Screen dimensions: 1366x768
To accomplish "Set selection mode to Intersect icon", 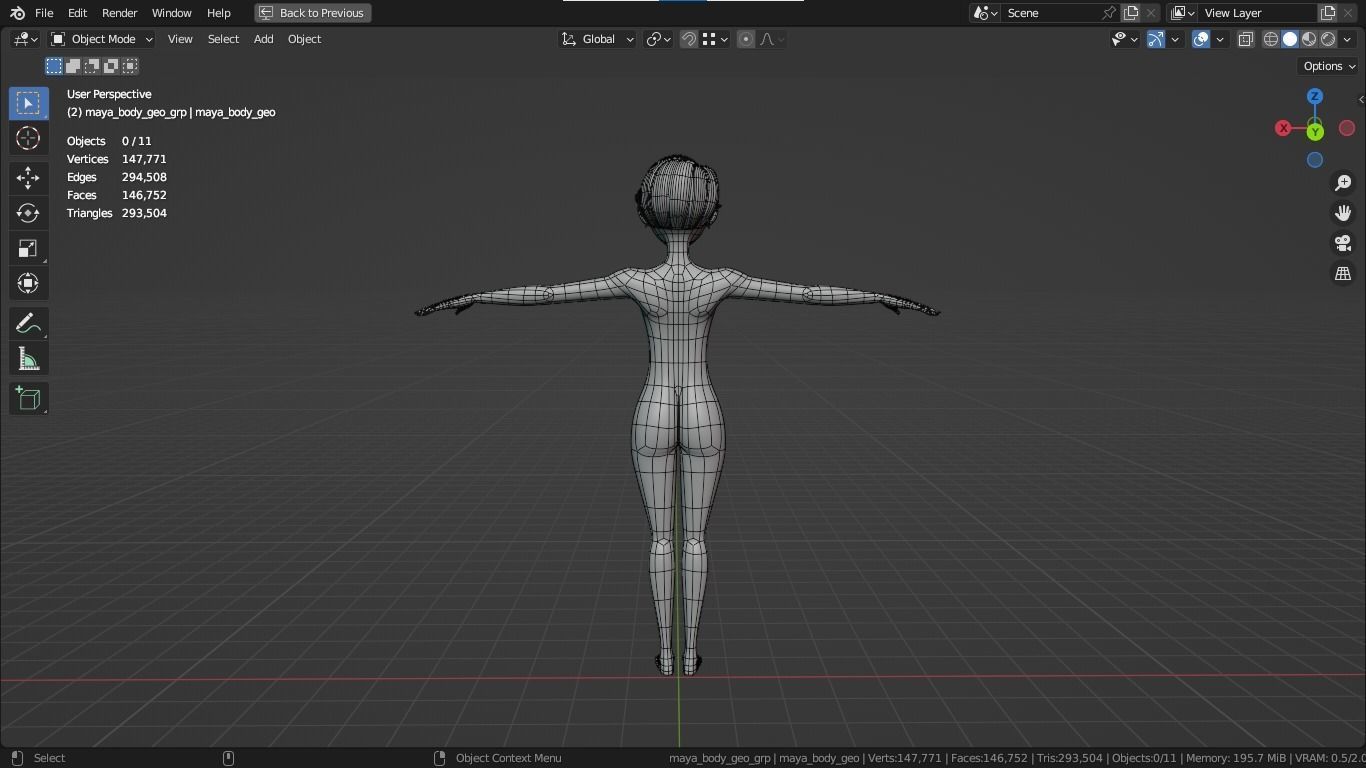I will [130, 66].
